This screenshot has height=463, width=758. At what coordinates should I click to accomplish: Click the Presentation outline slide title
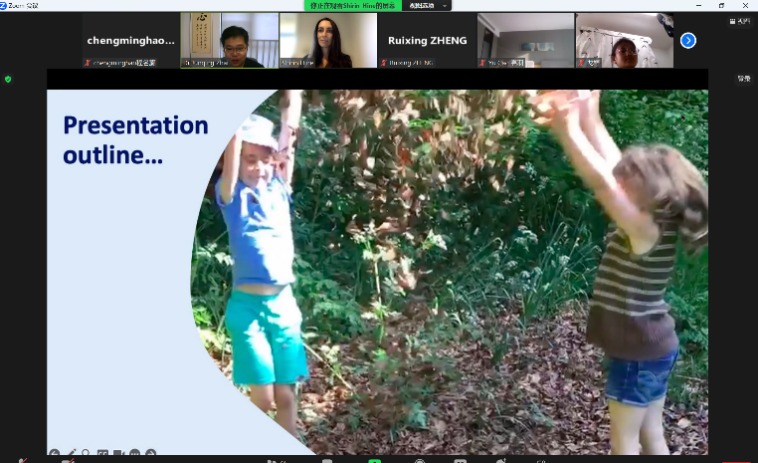click(x=135, y=140)
